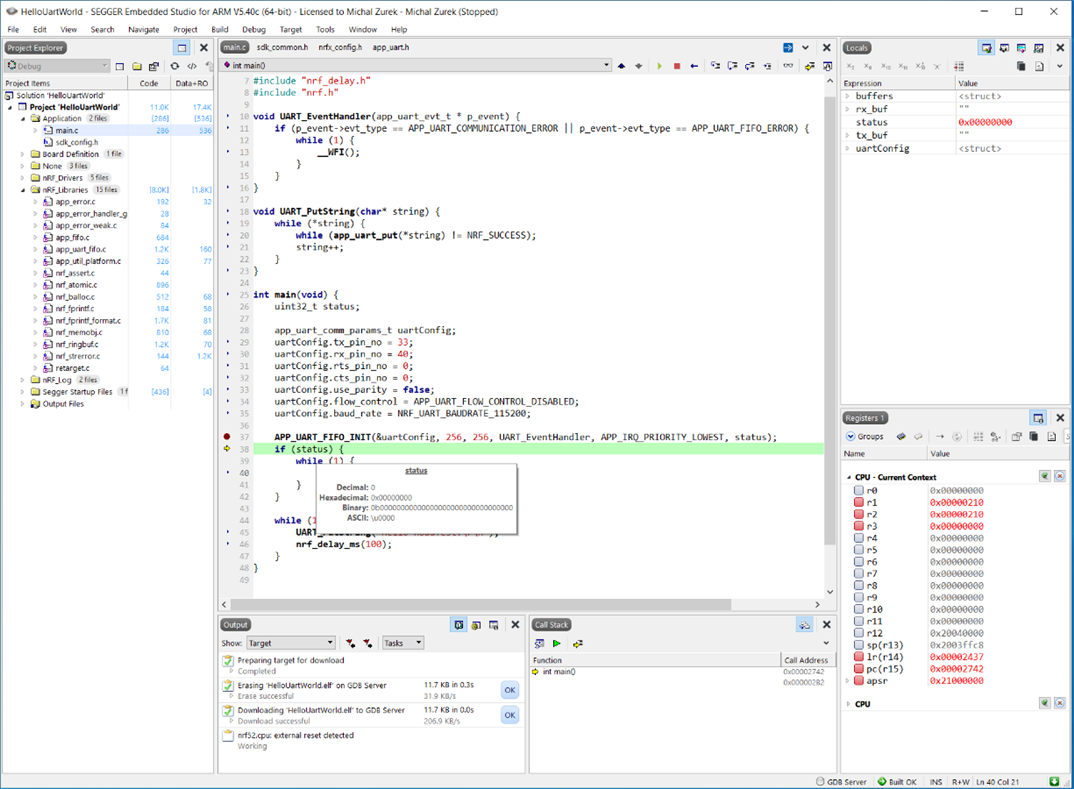
Task: Click OK button next to Erasing task
Action: [509, 690]
